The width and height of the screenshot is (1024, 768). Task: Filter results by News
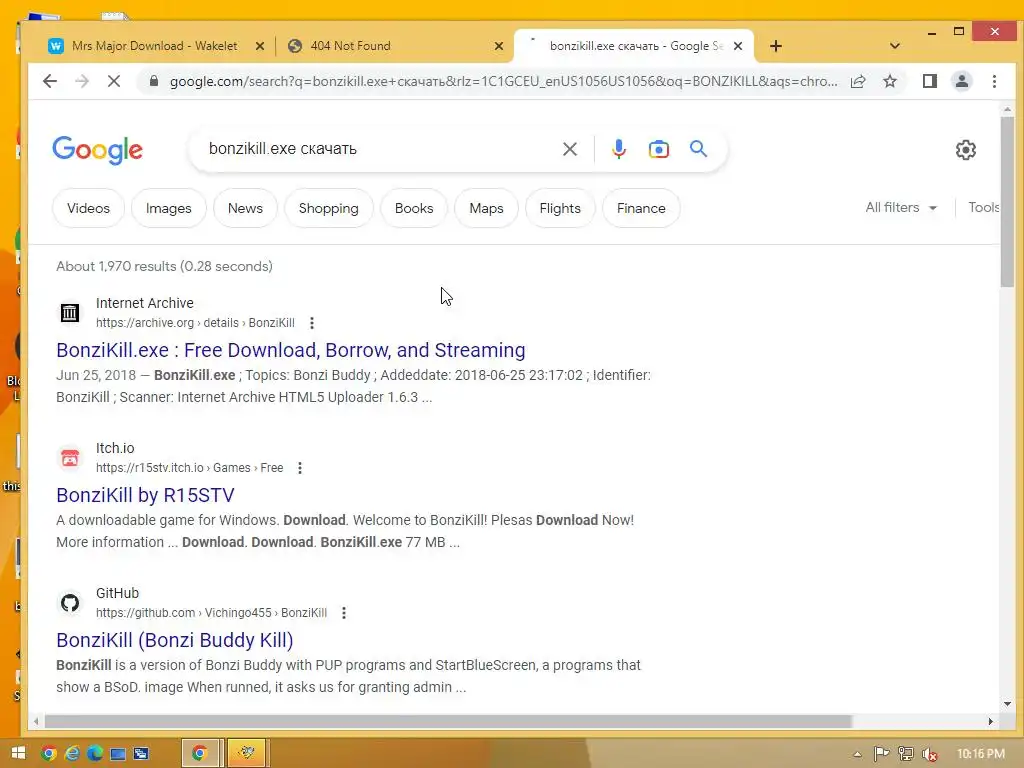click(x=245, y=208)
